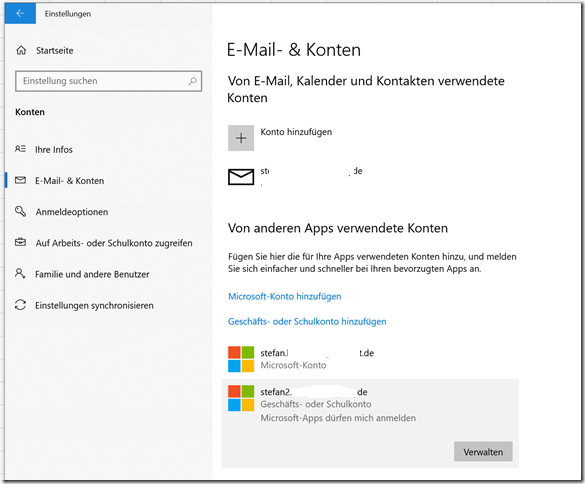Click the key icon for Anmeldeoptionen
This screenshot has width=585, height=484.
pos(21,211)
